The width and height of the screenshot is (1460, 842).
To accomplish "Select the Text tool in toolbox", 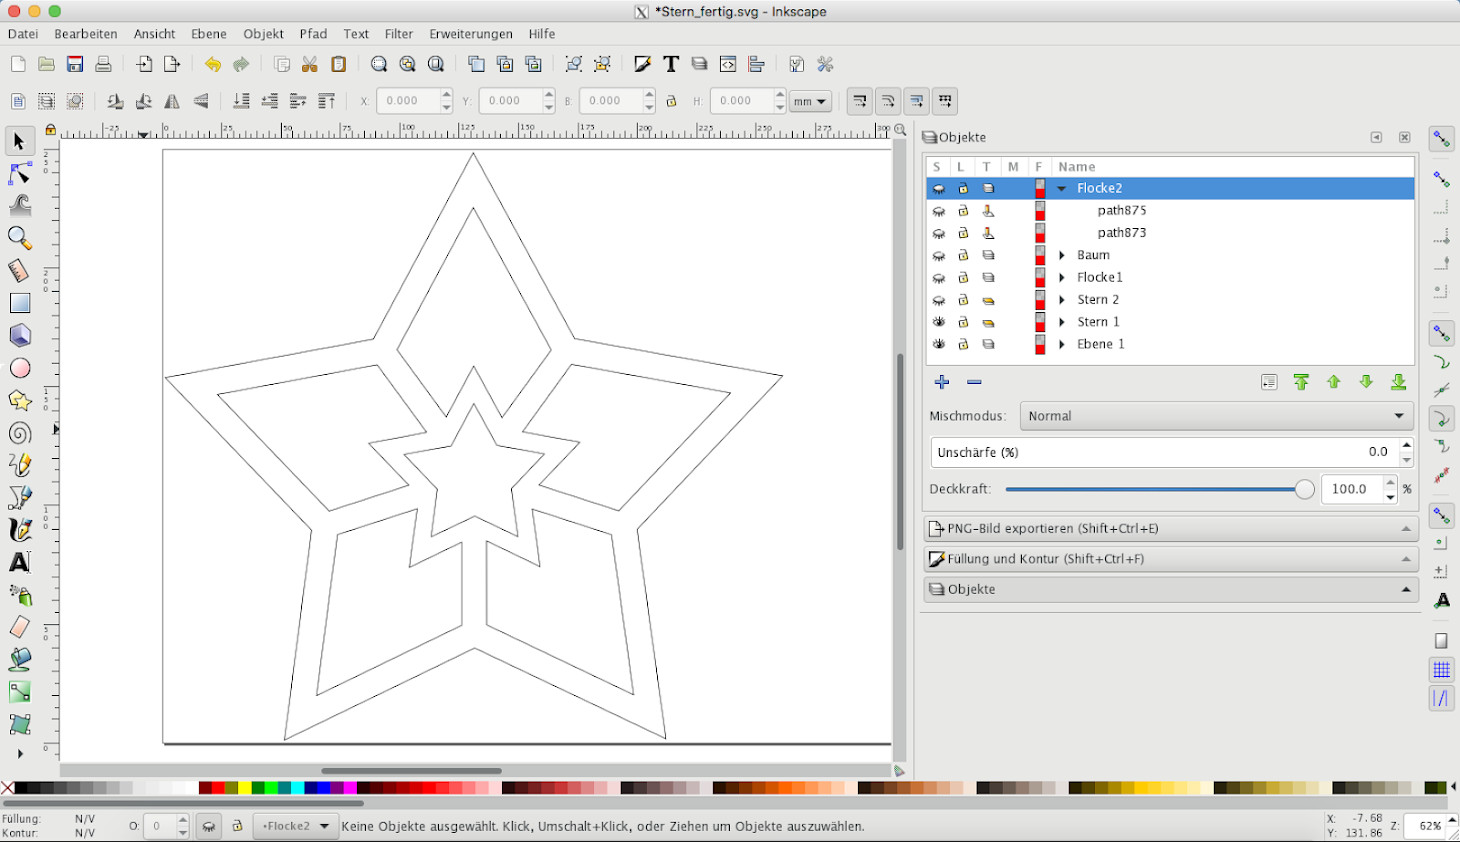I will (x=19, y=562).
